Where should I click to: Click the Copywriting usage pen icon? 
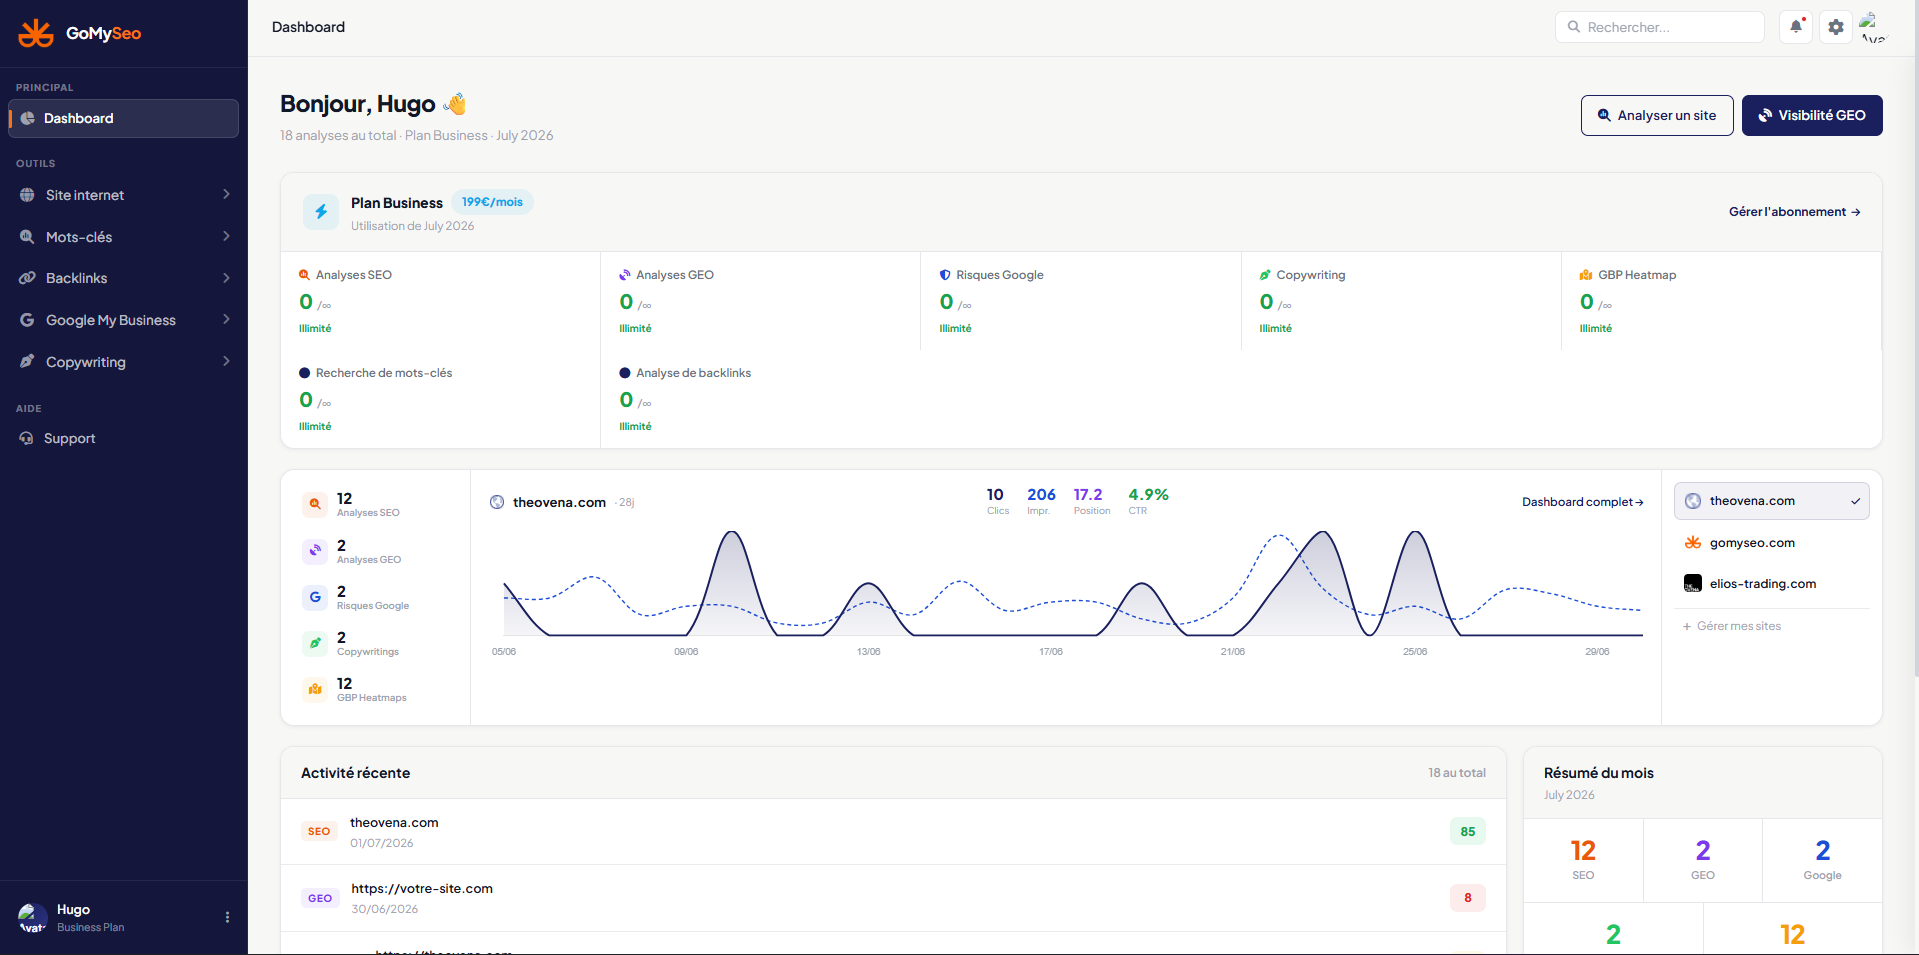click(1265, 275)
